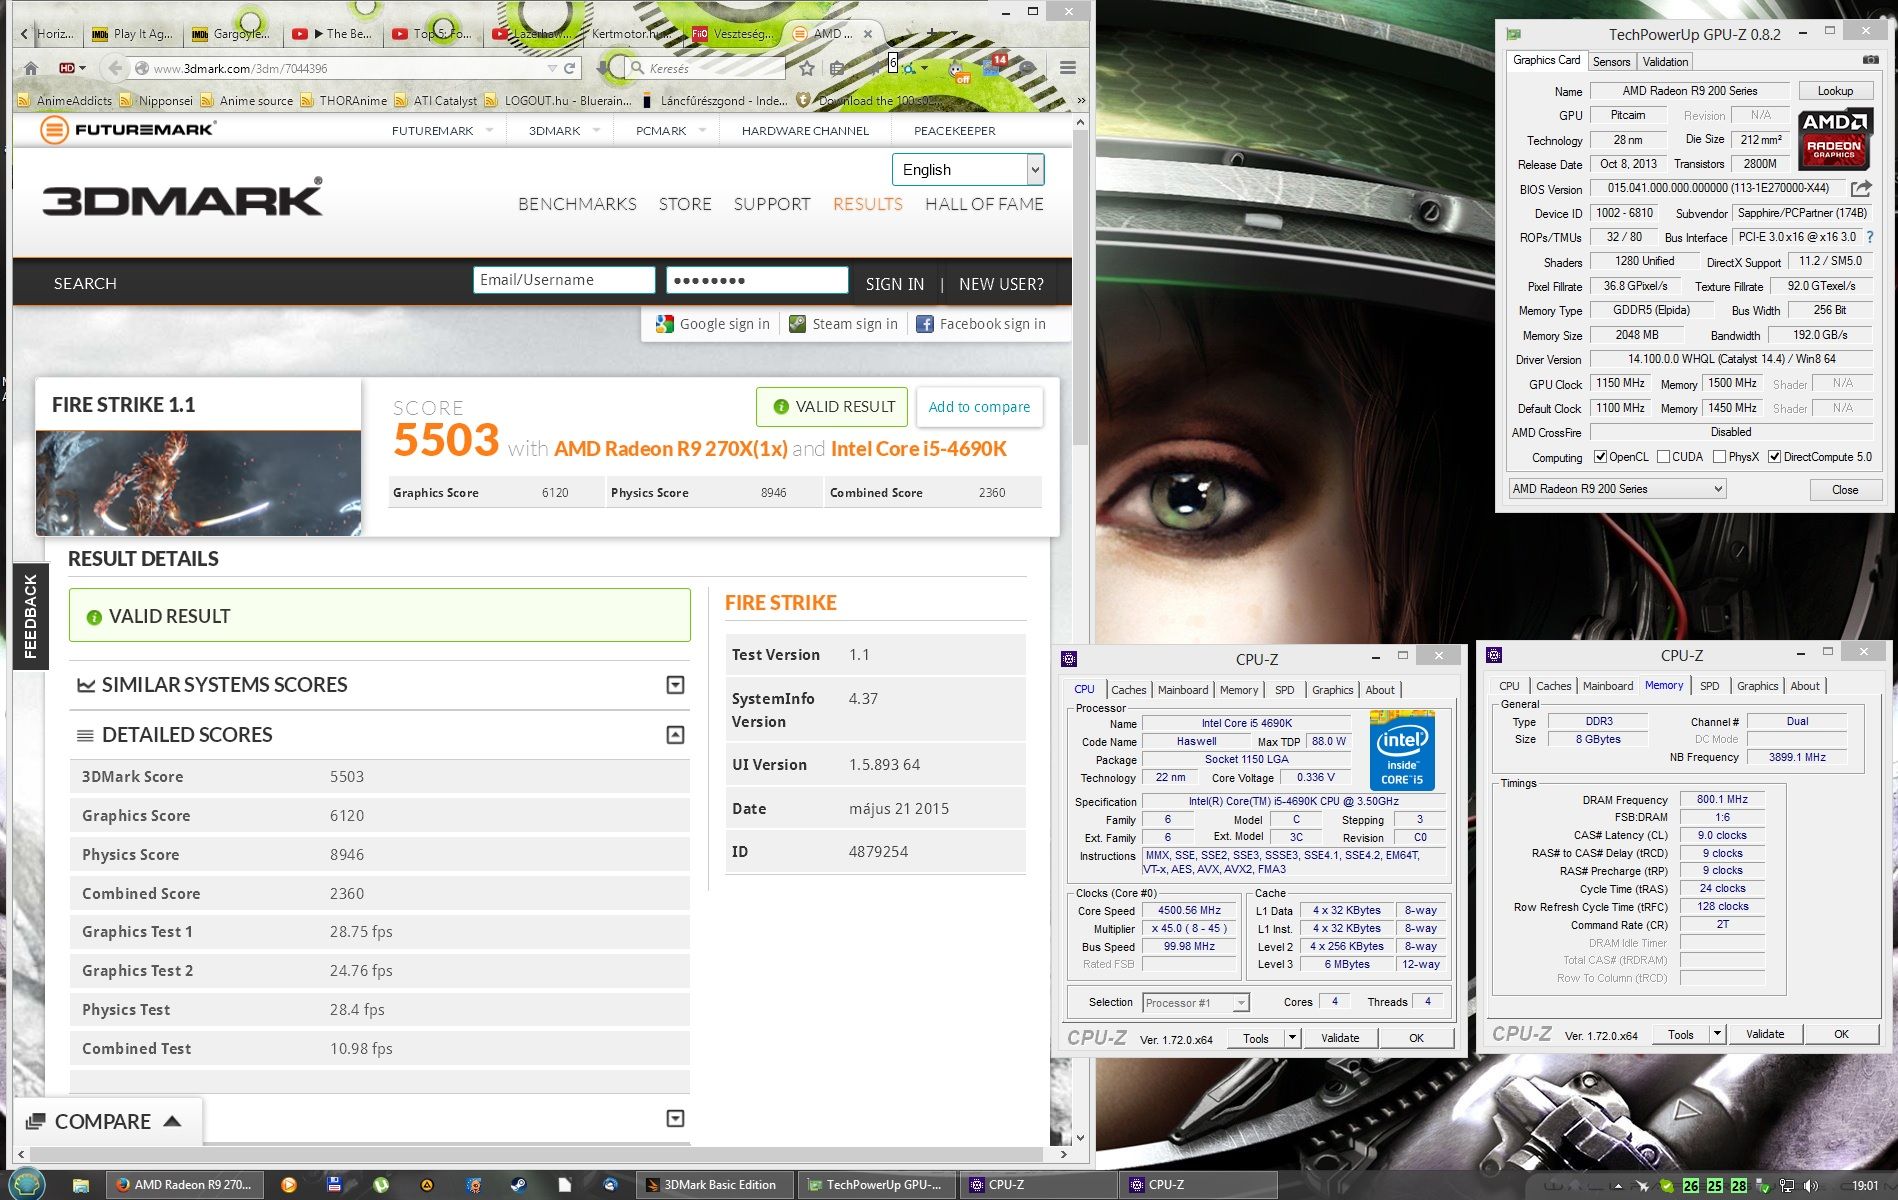Open the BENCHMARKS menu on 3DMark
The image size is (1898, 1200).
tap(577, 204)
